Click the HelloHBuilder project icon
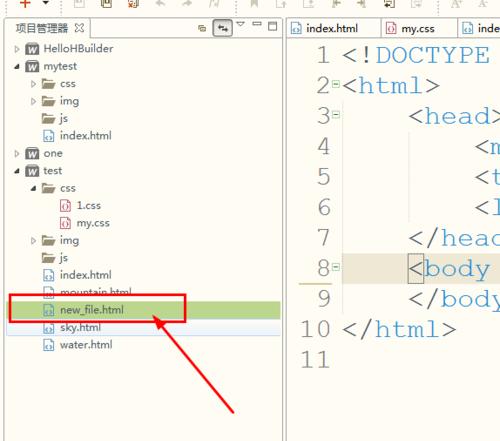The width and height of the screenshot is (500, 441). [x=32, y=49]
